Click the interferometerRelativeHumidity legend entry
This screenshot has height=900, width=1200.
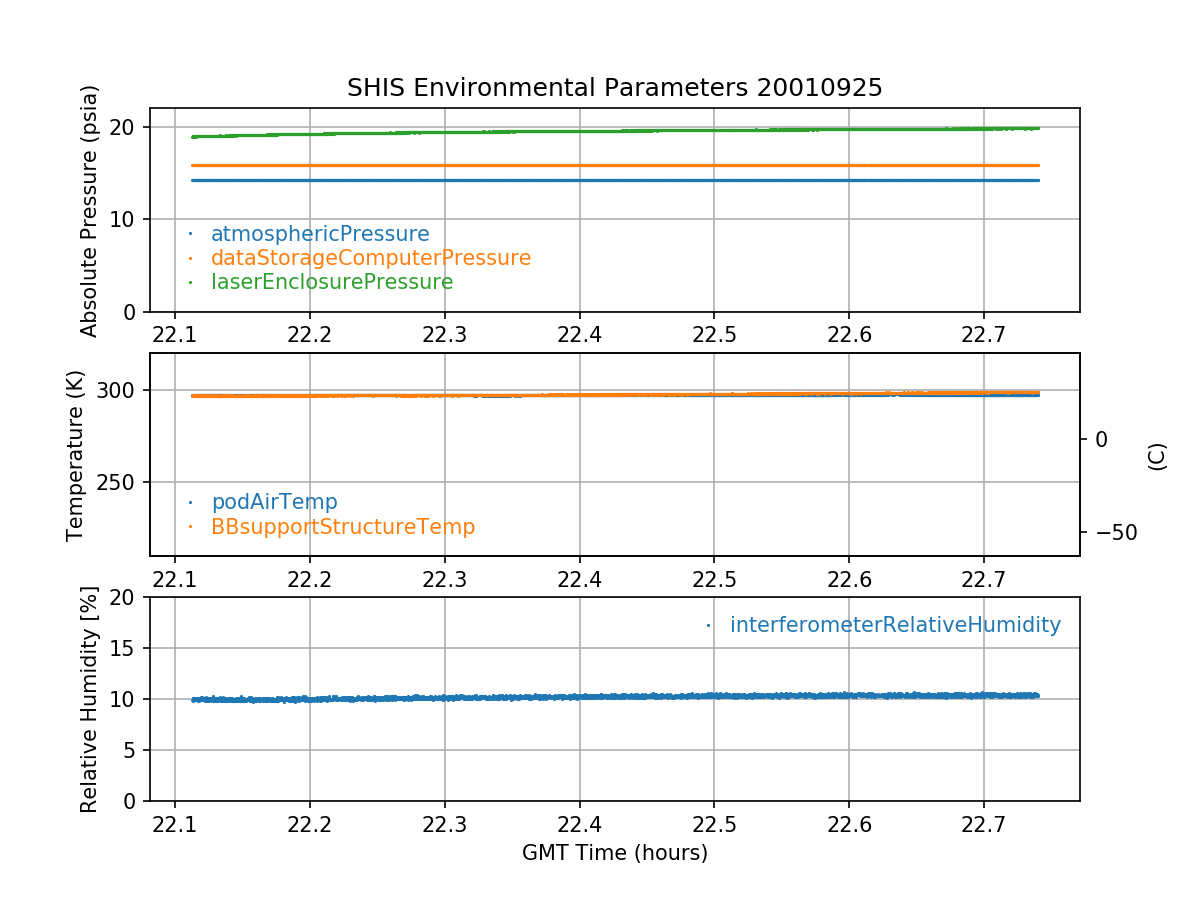[x=894, y=625]
